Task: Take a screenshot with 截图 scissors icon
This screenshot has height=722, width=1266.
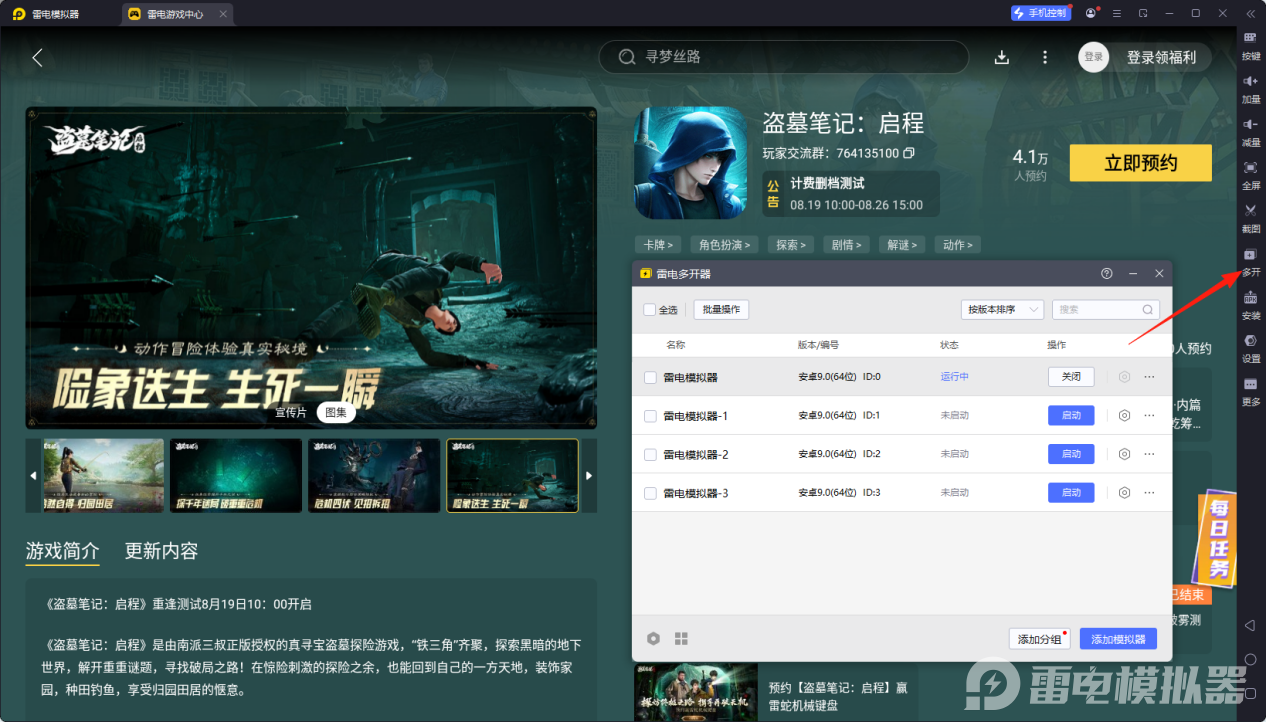Action: (x=1250, y=210)
